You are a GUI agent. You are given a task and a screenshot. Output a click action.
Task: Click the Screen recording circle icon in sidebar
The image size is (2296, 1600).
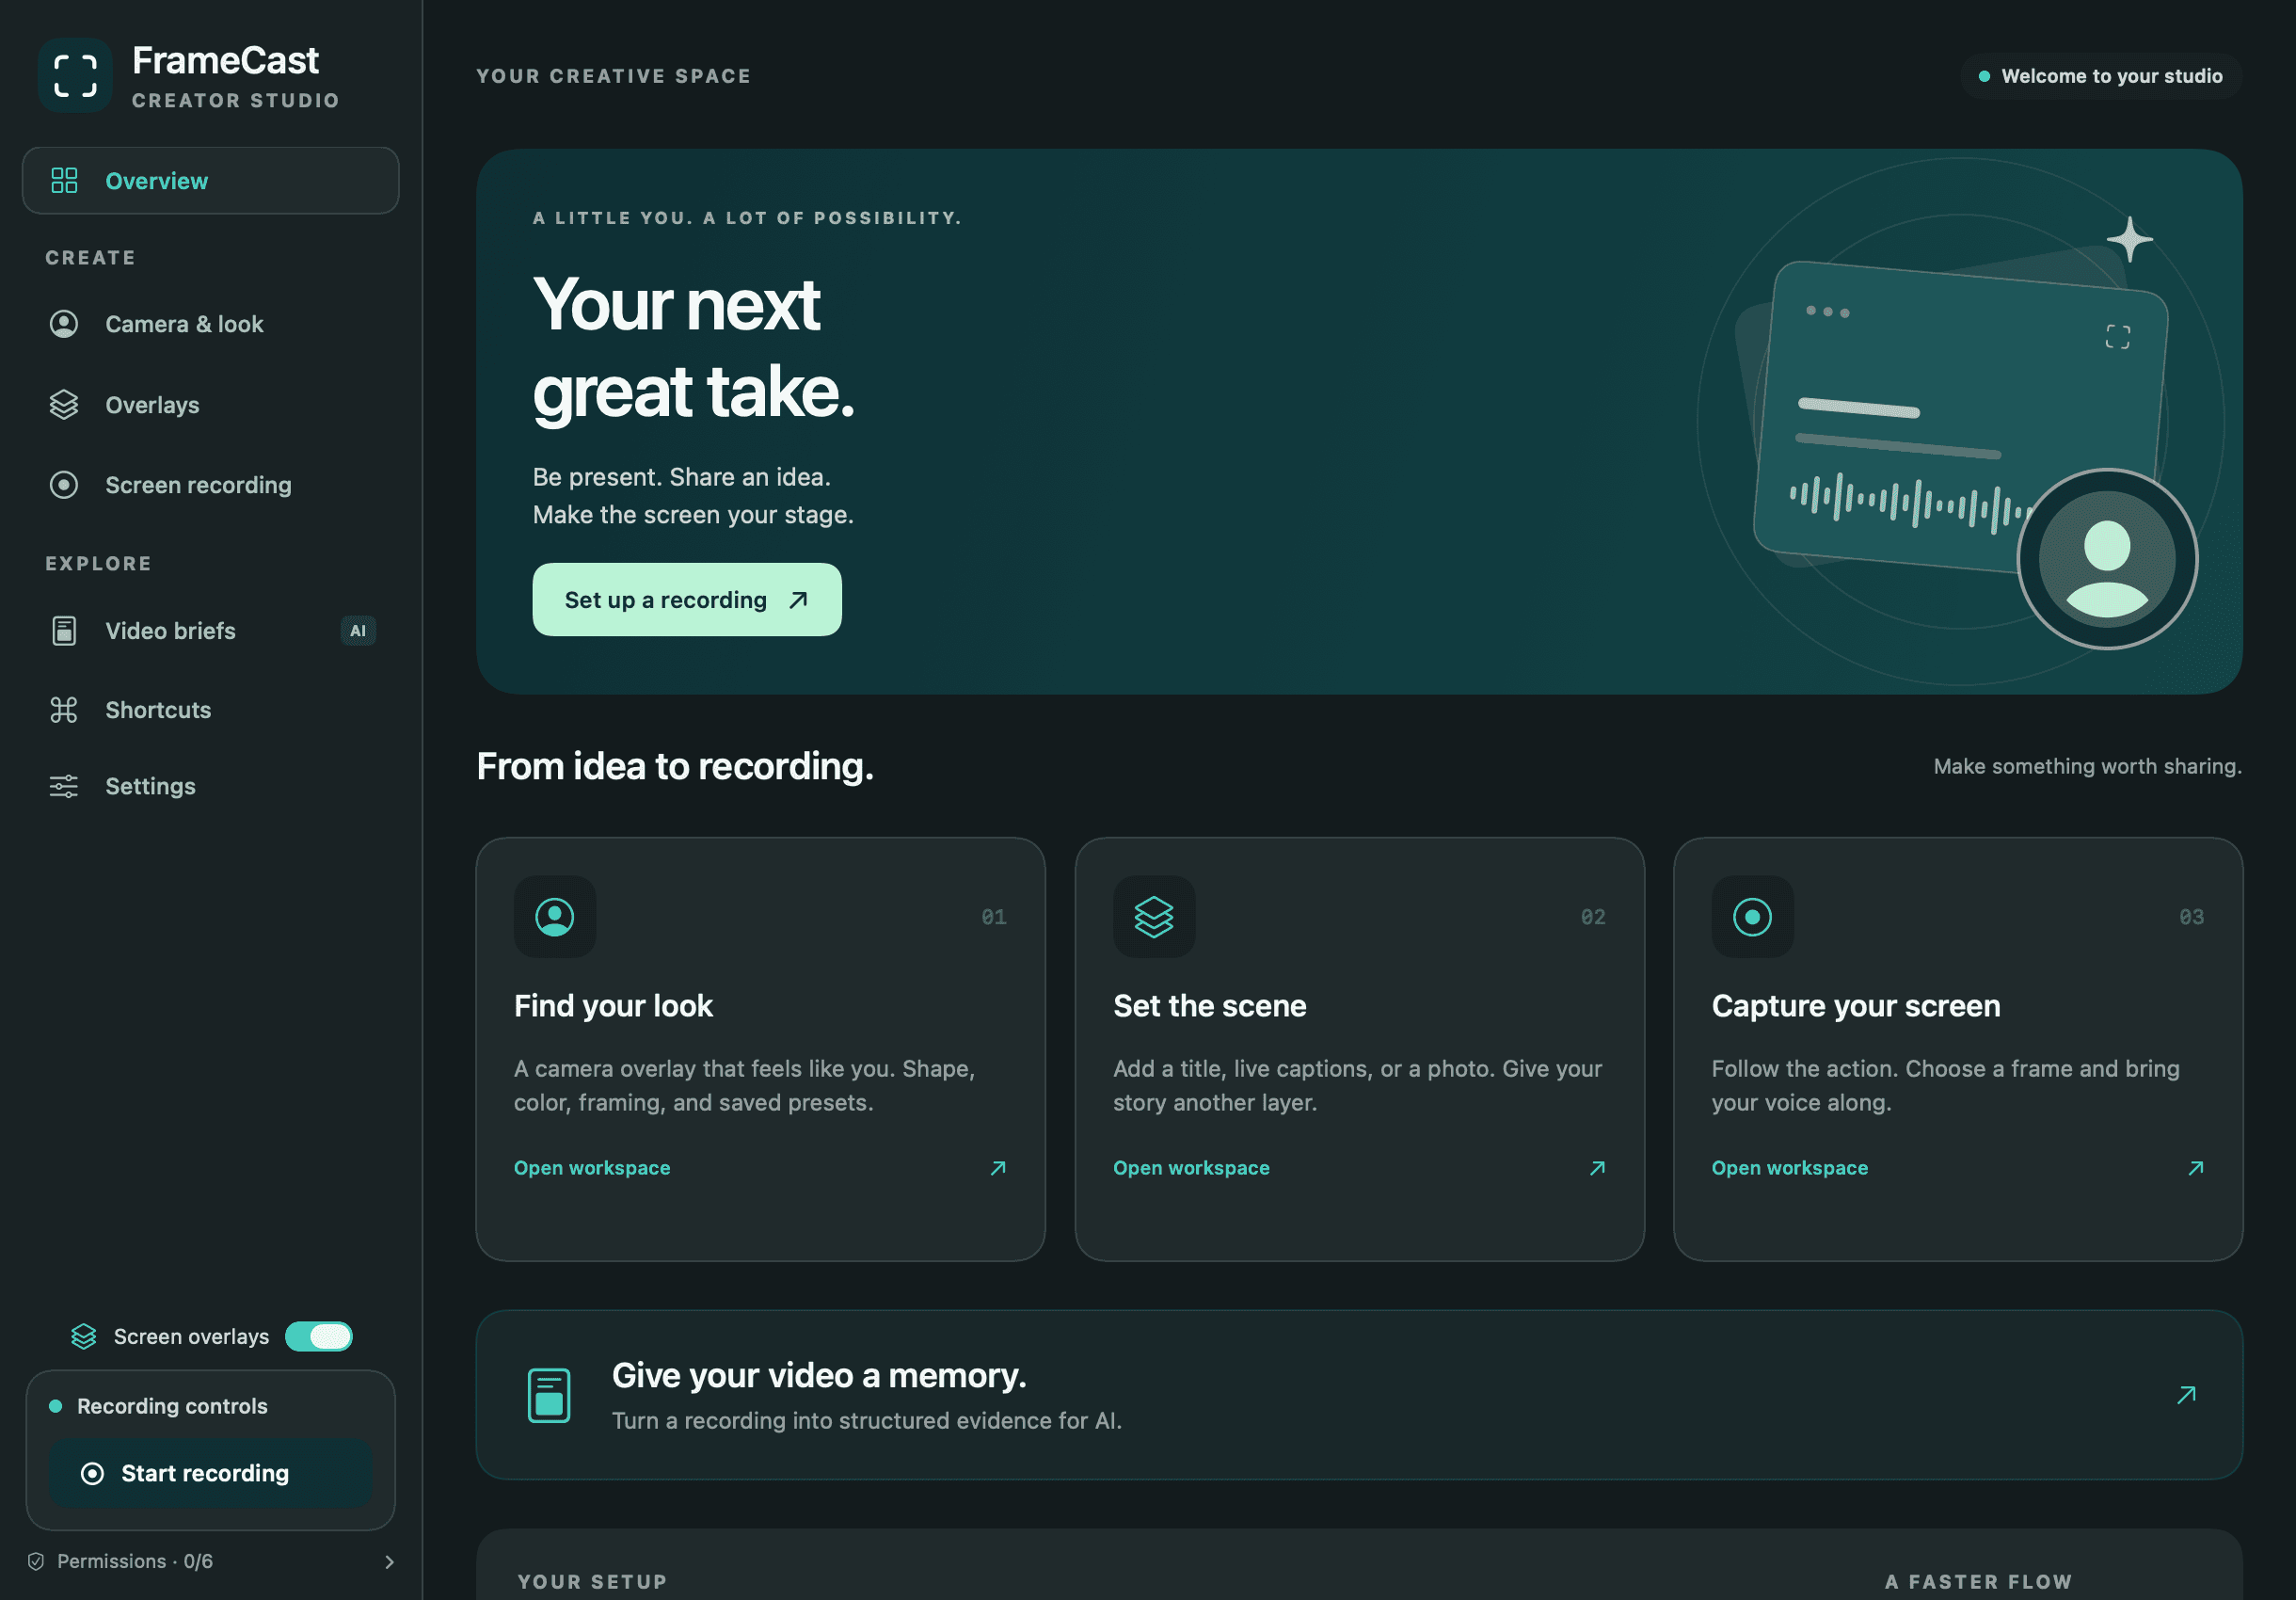[64, 485]
